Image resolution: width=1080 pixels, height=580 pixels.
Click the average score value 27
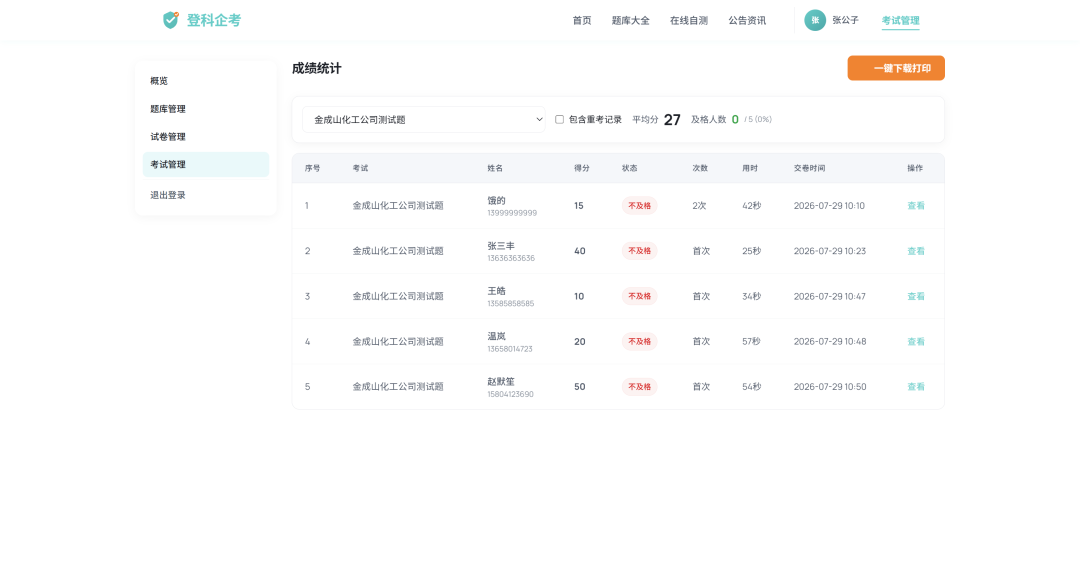click(x=672, y=120)
